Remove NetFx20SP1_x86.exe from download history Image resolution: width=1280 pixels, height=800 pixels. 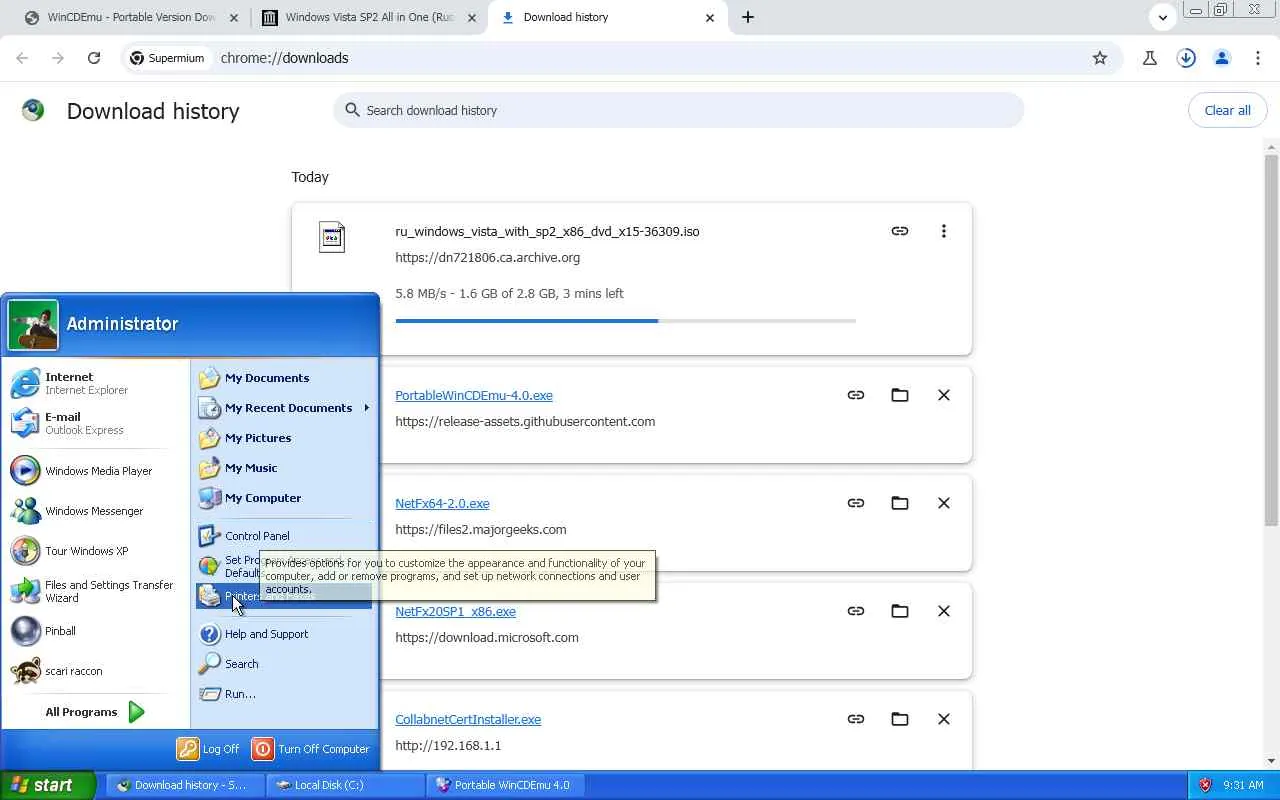coord(943,611)
